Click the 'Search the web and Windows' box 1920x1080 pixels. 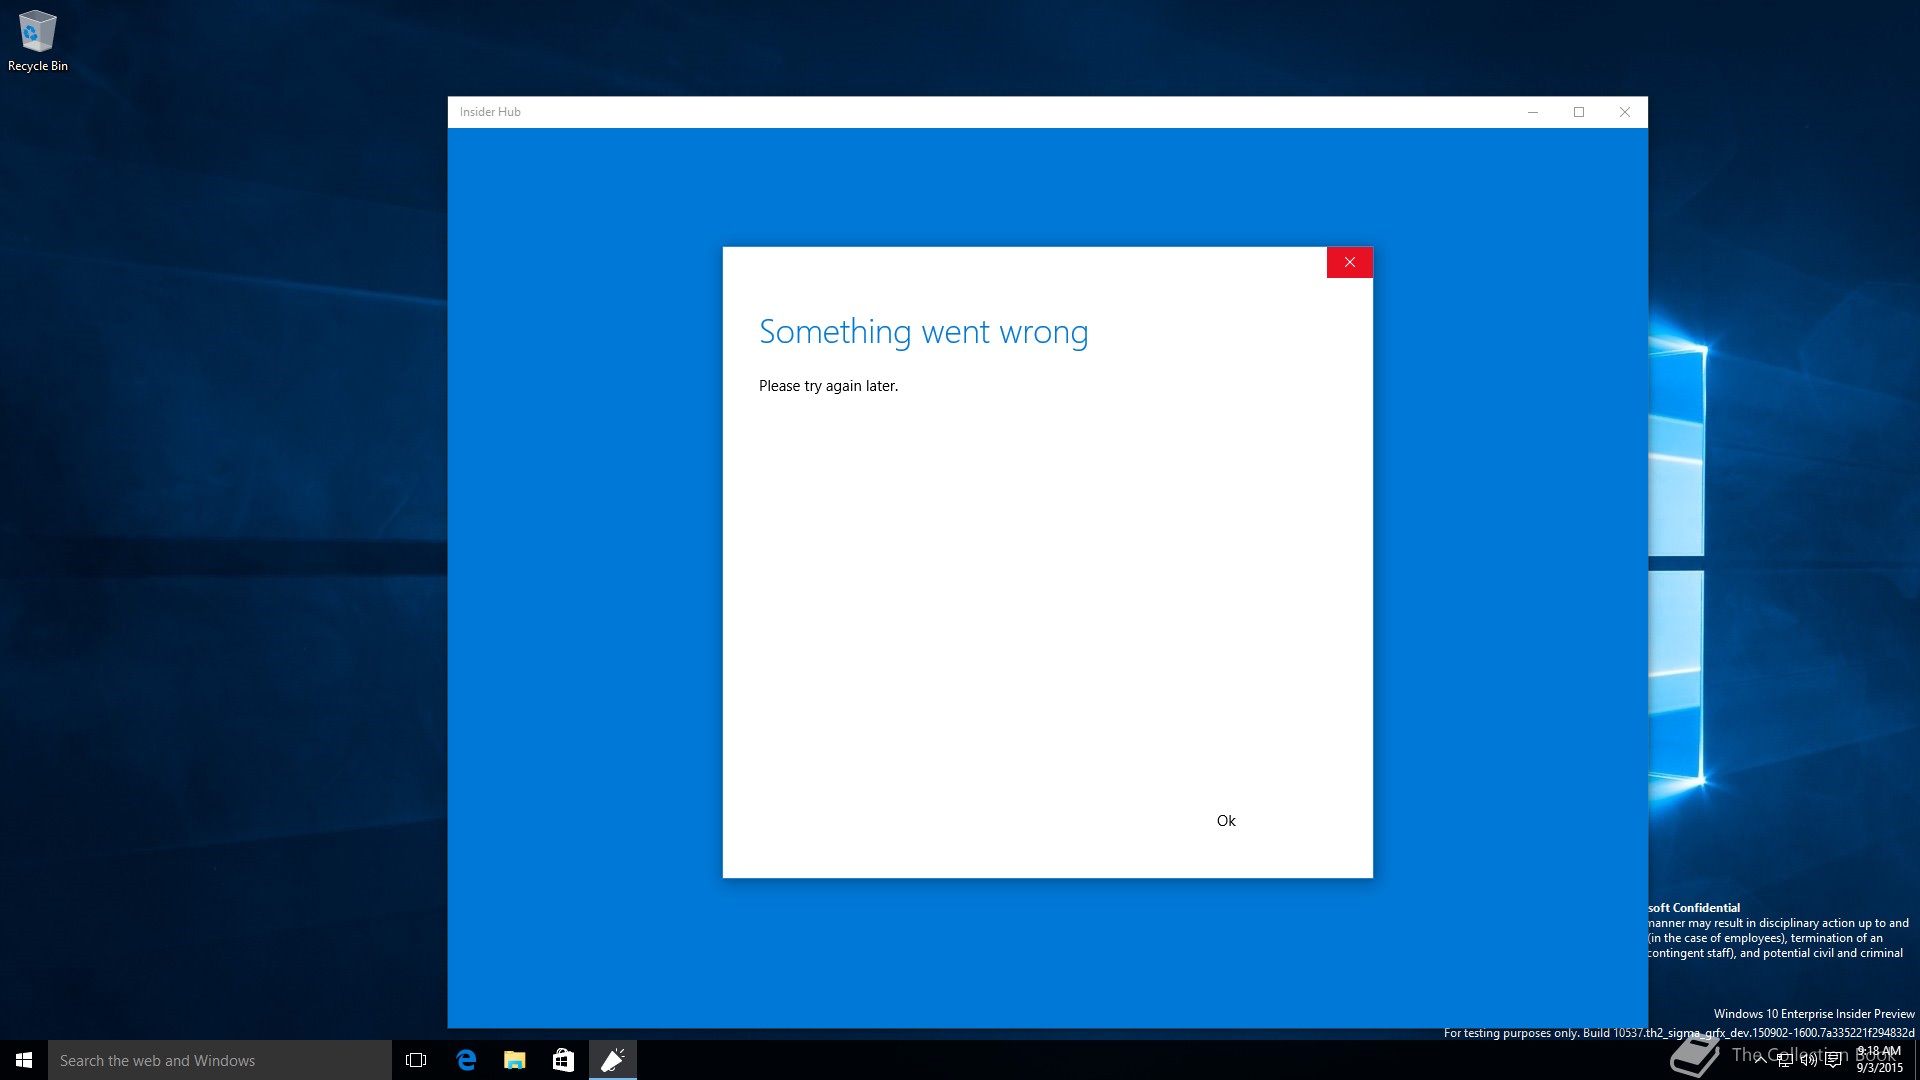[x=220, y=1060]
